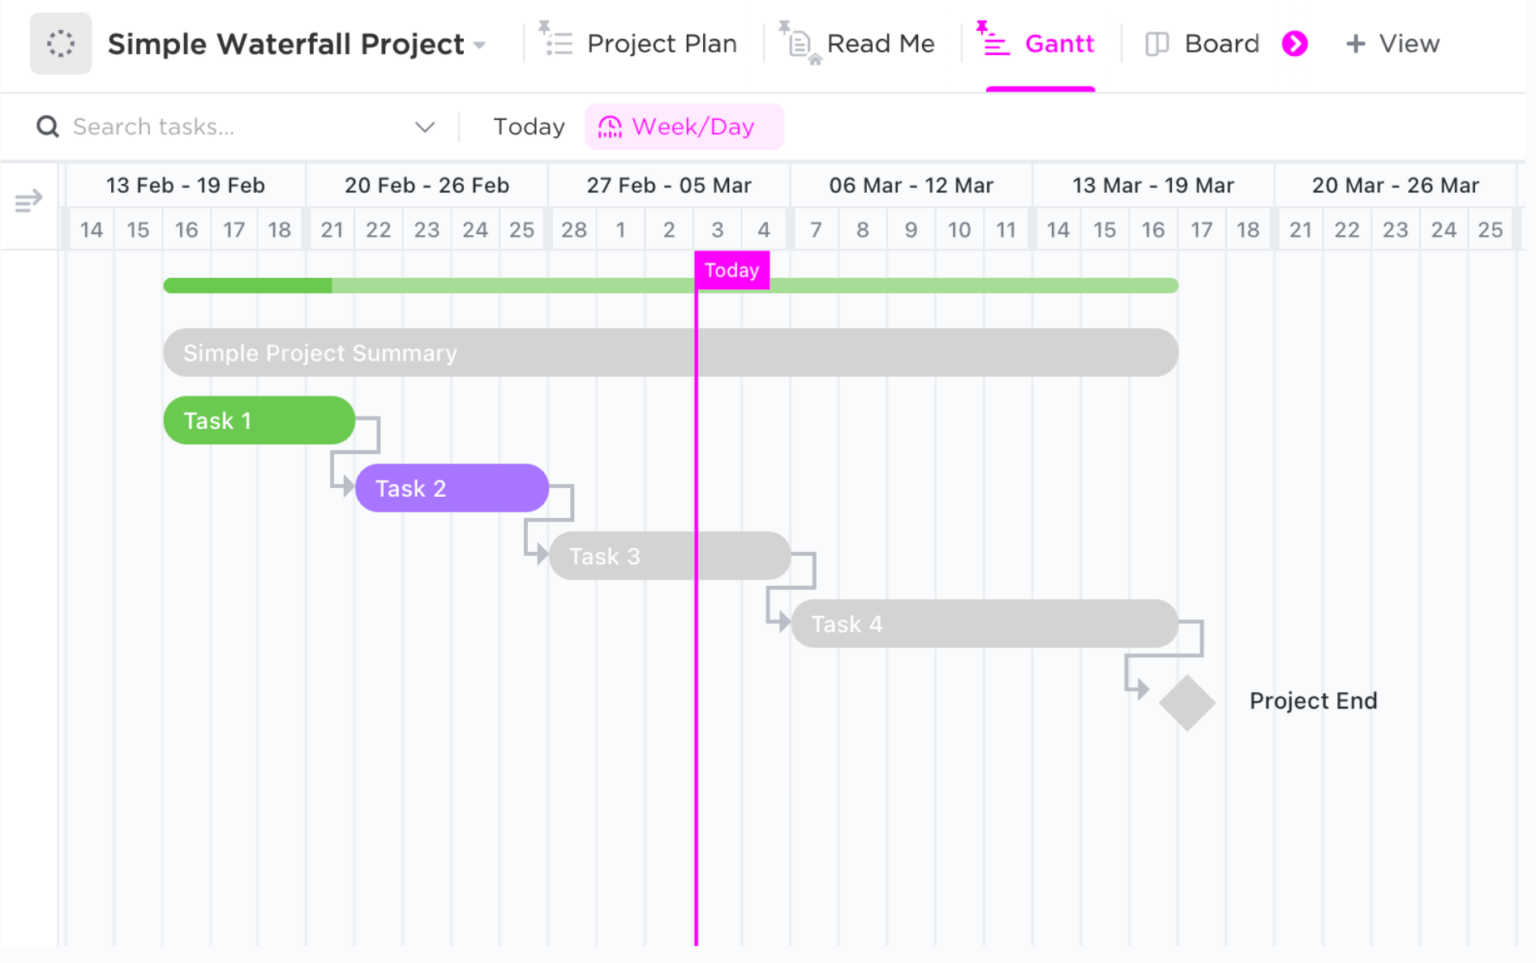This screenshot has width=1536, height=963.
Task: Expand the left sidebar panel
Action: tap(28, 200)
